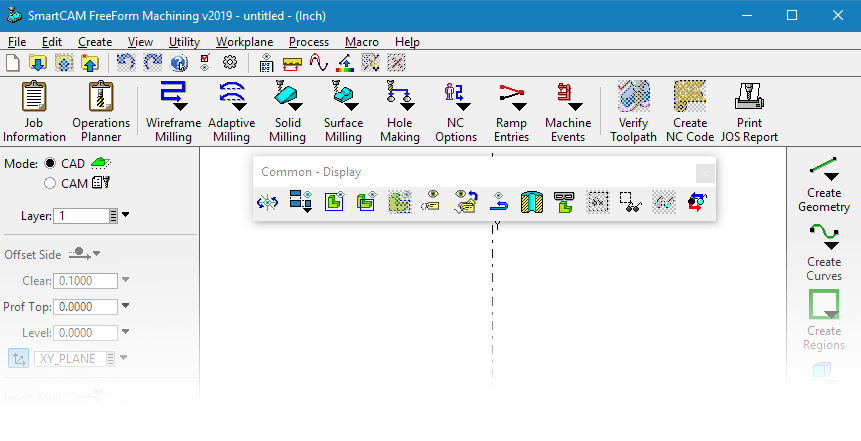Click the Save folder icon with up arrow
The height and width of the screenshot is (441, 861).
tap(90, 63)
